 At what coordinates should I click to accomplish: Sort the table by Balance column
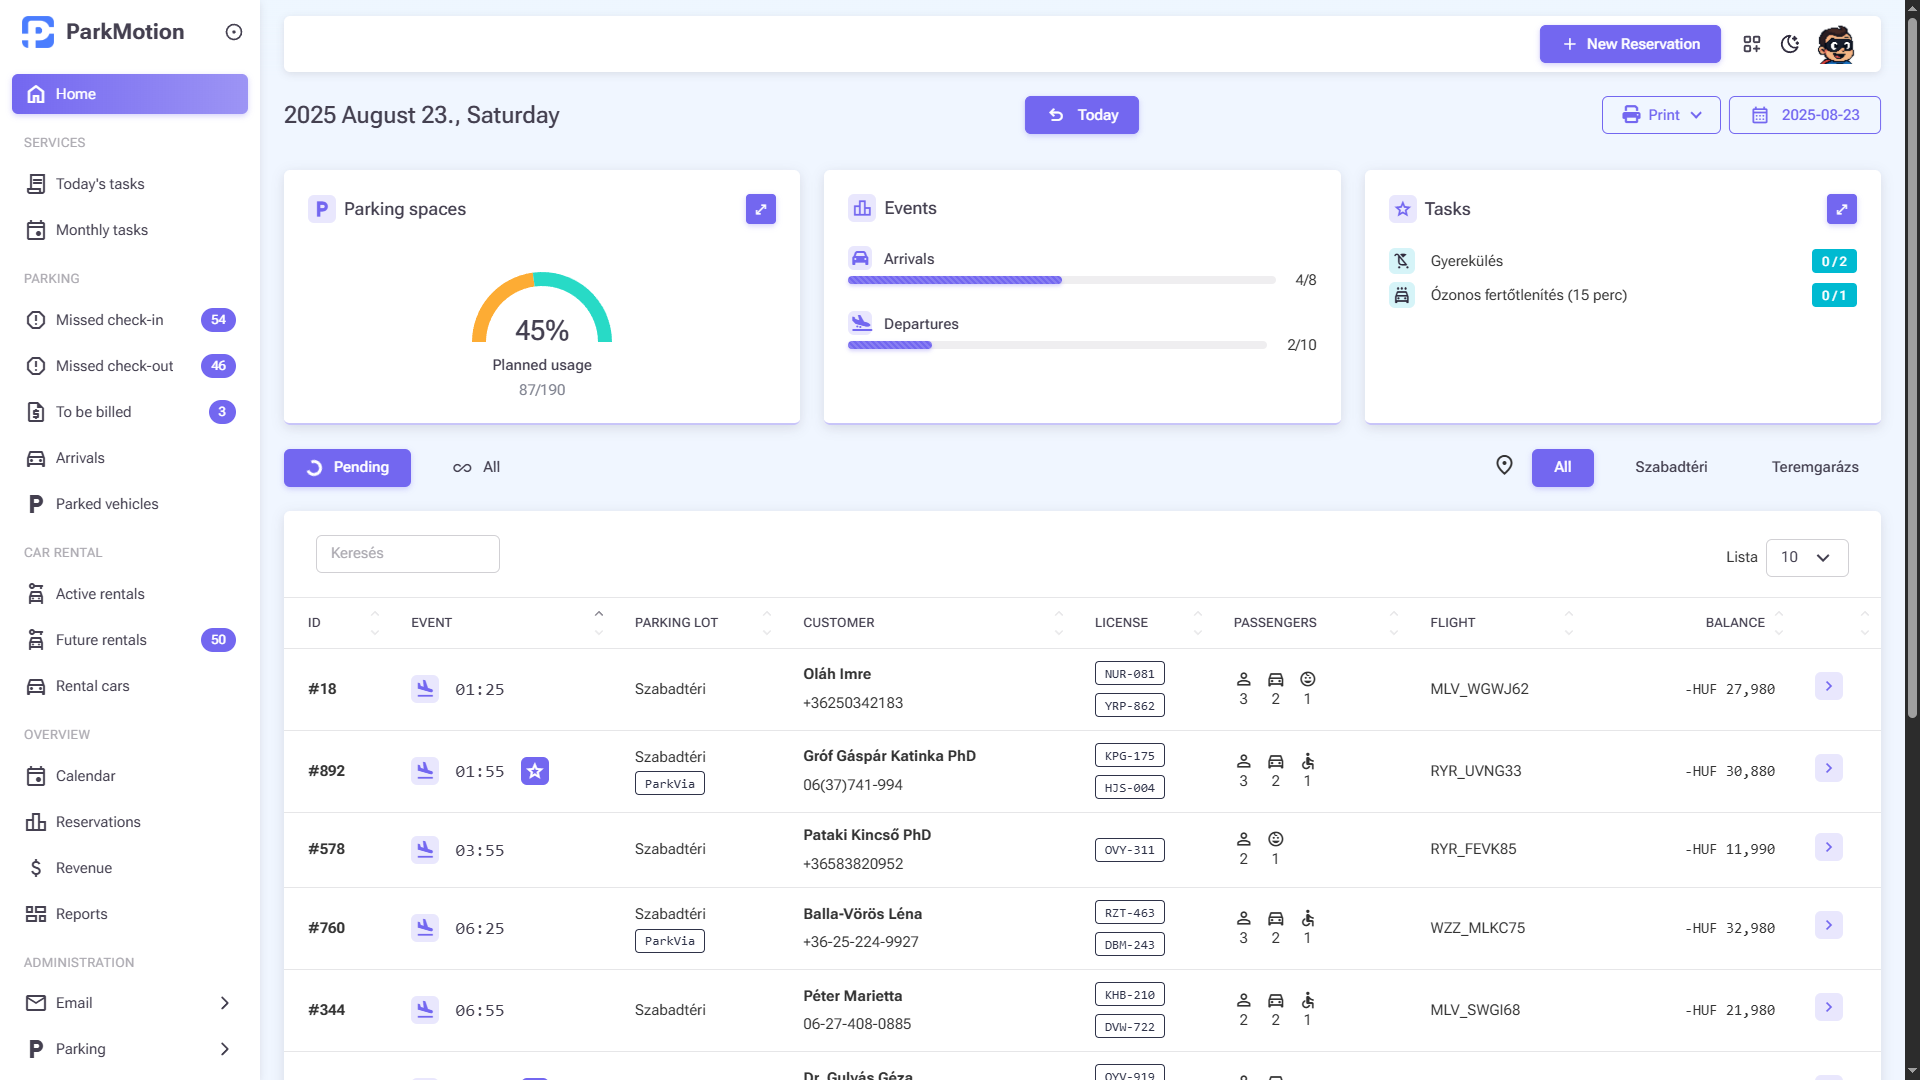pyautogui.click(x=1779, y=622)
